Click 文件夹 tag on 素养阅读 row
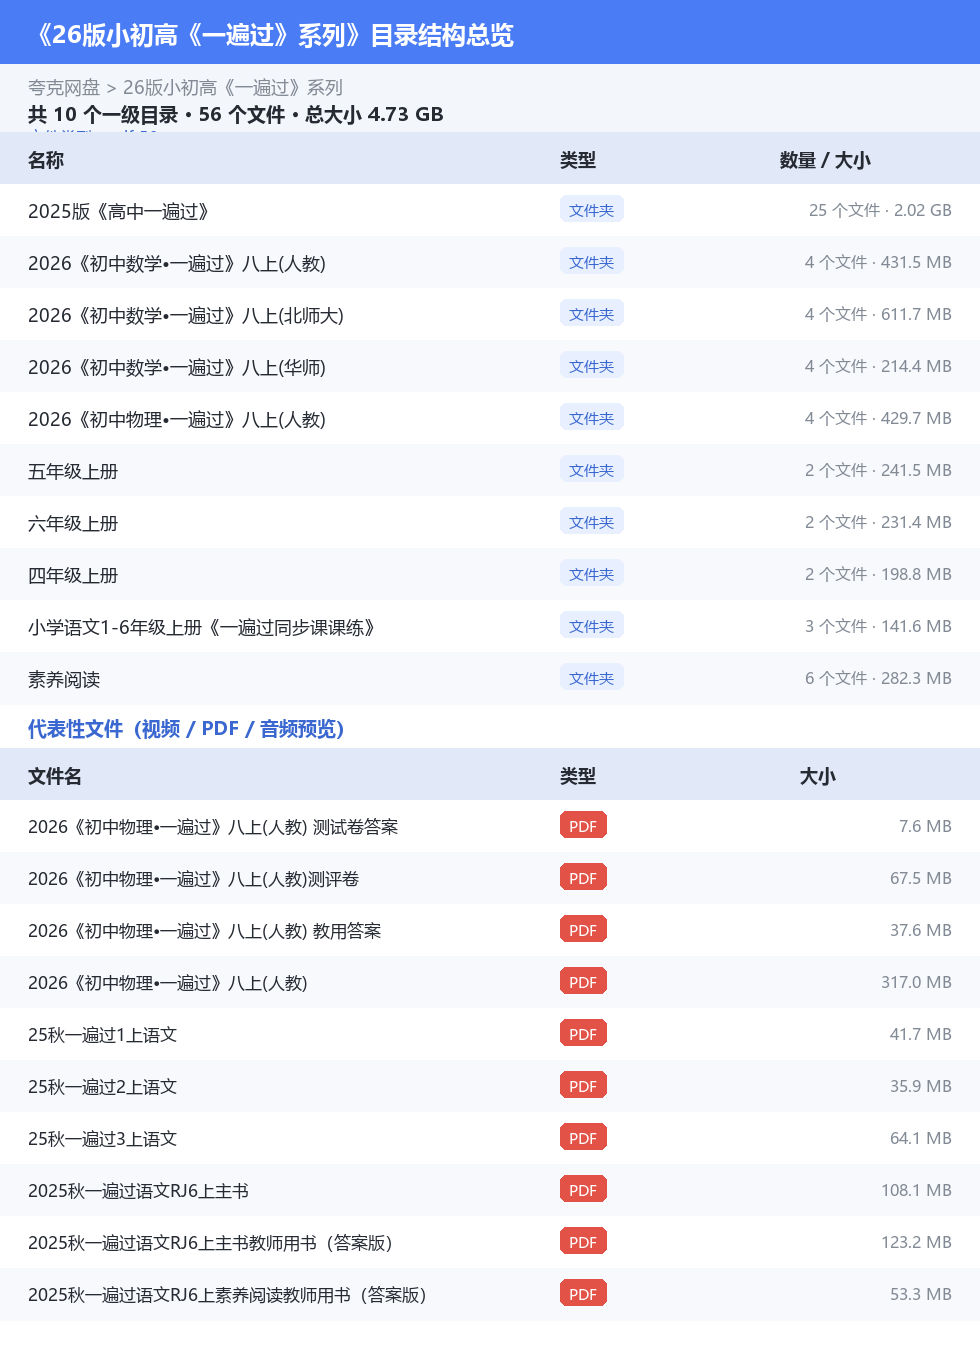The width and height of the screenshot is (980, 1352). point(592,677)
